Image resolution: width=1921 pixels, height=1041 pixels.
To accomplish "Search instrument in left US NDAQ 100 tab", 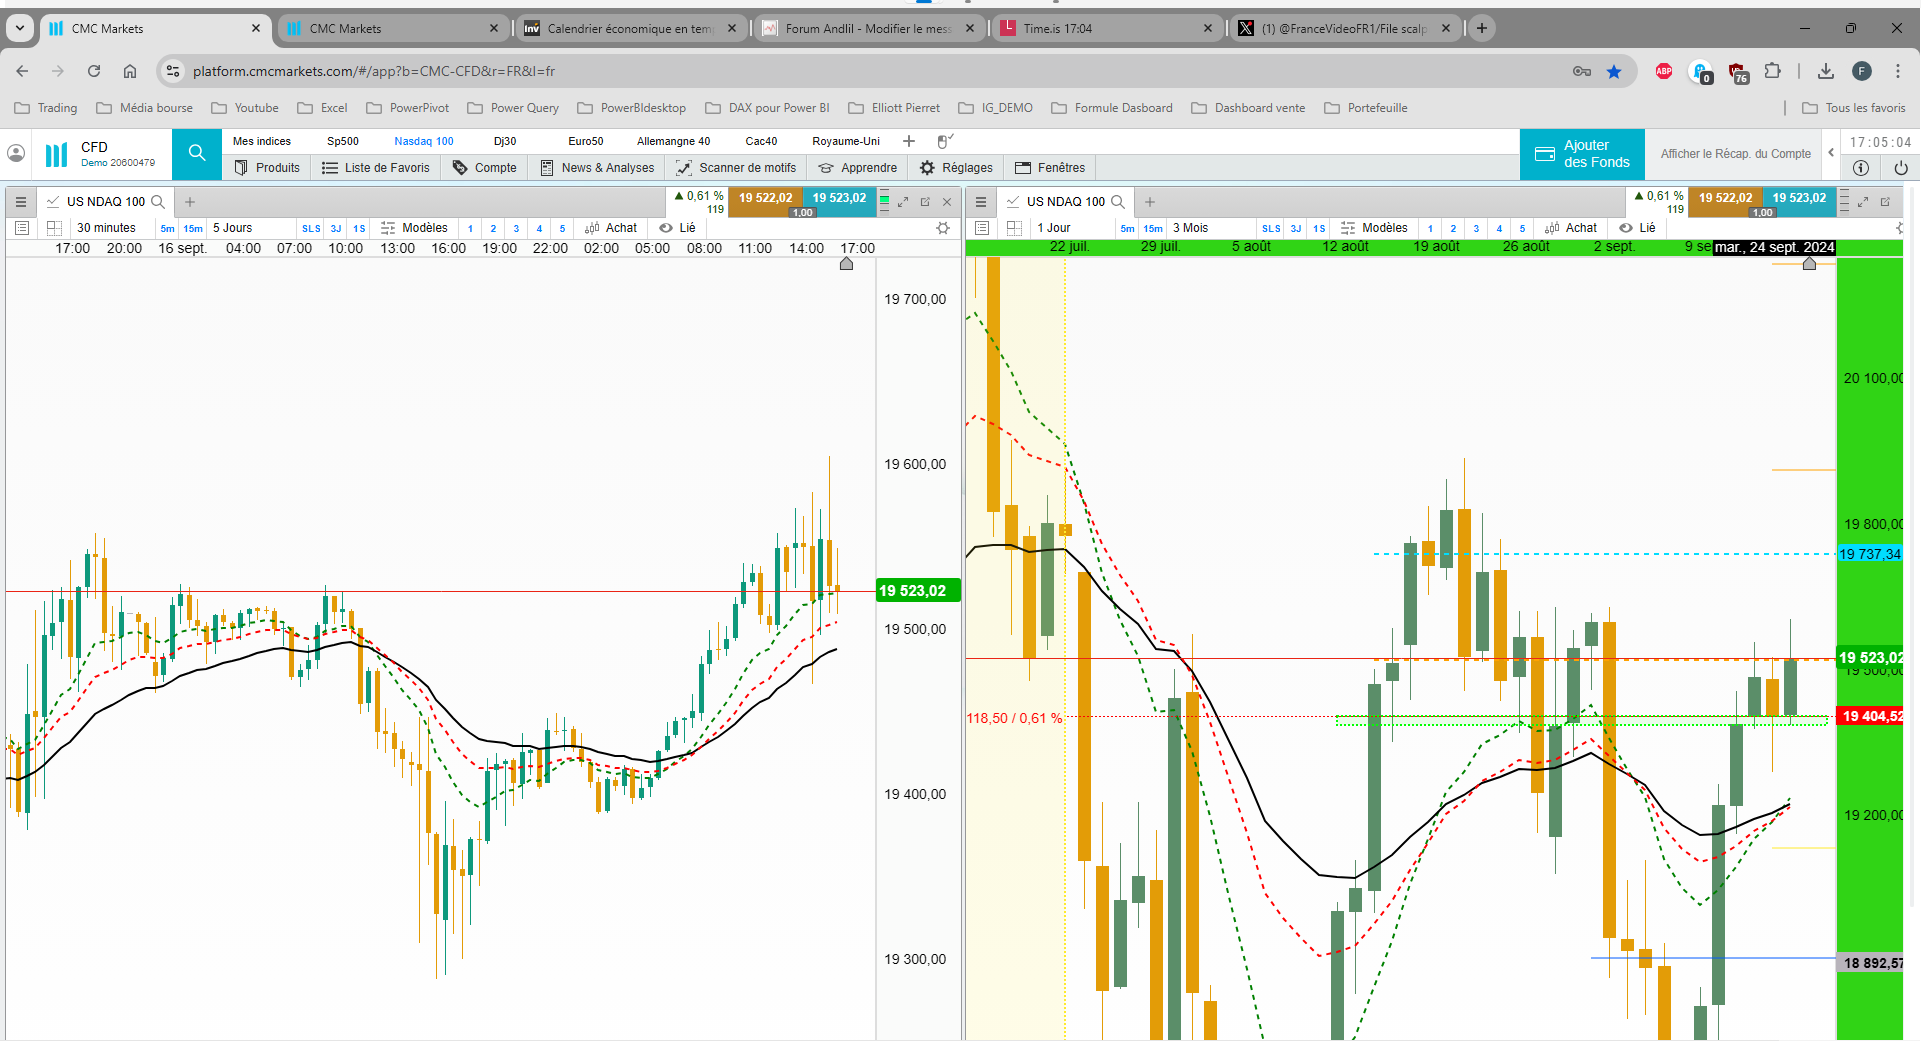I will (x=157, y=202).
